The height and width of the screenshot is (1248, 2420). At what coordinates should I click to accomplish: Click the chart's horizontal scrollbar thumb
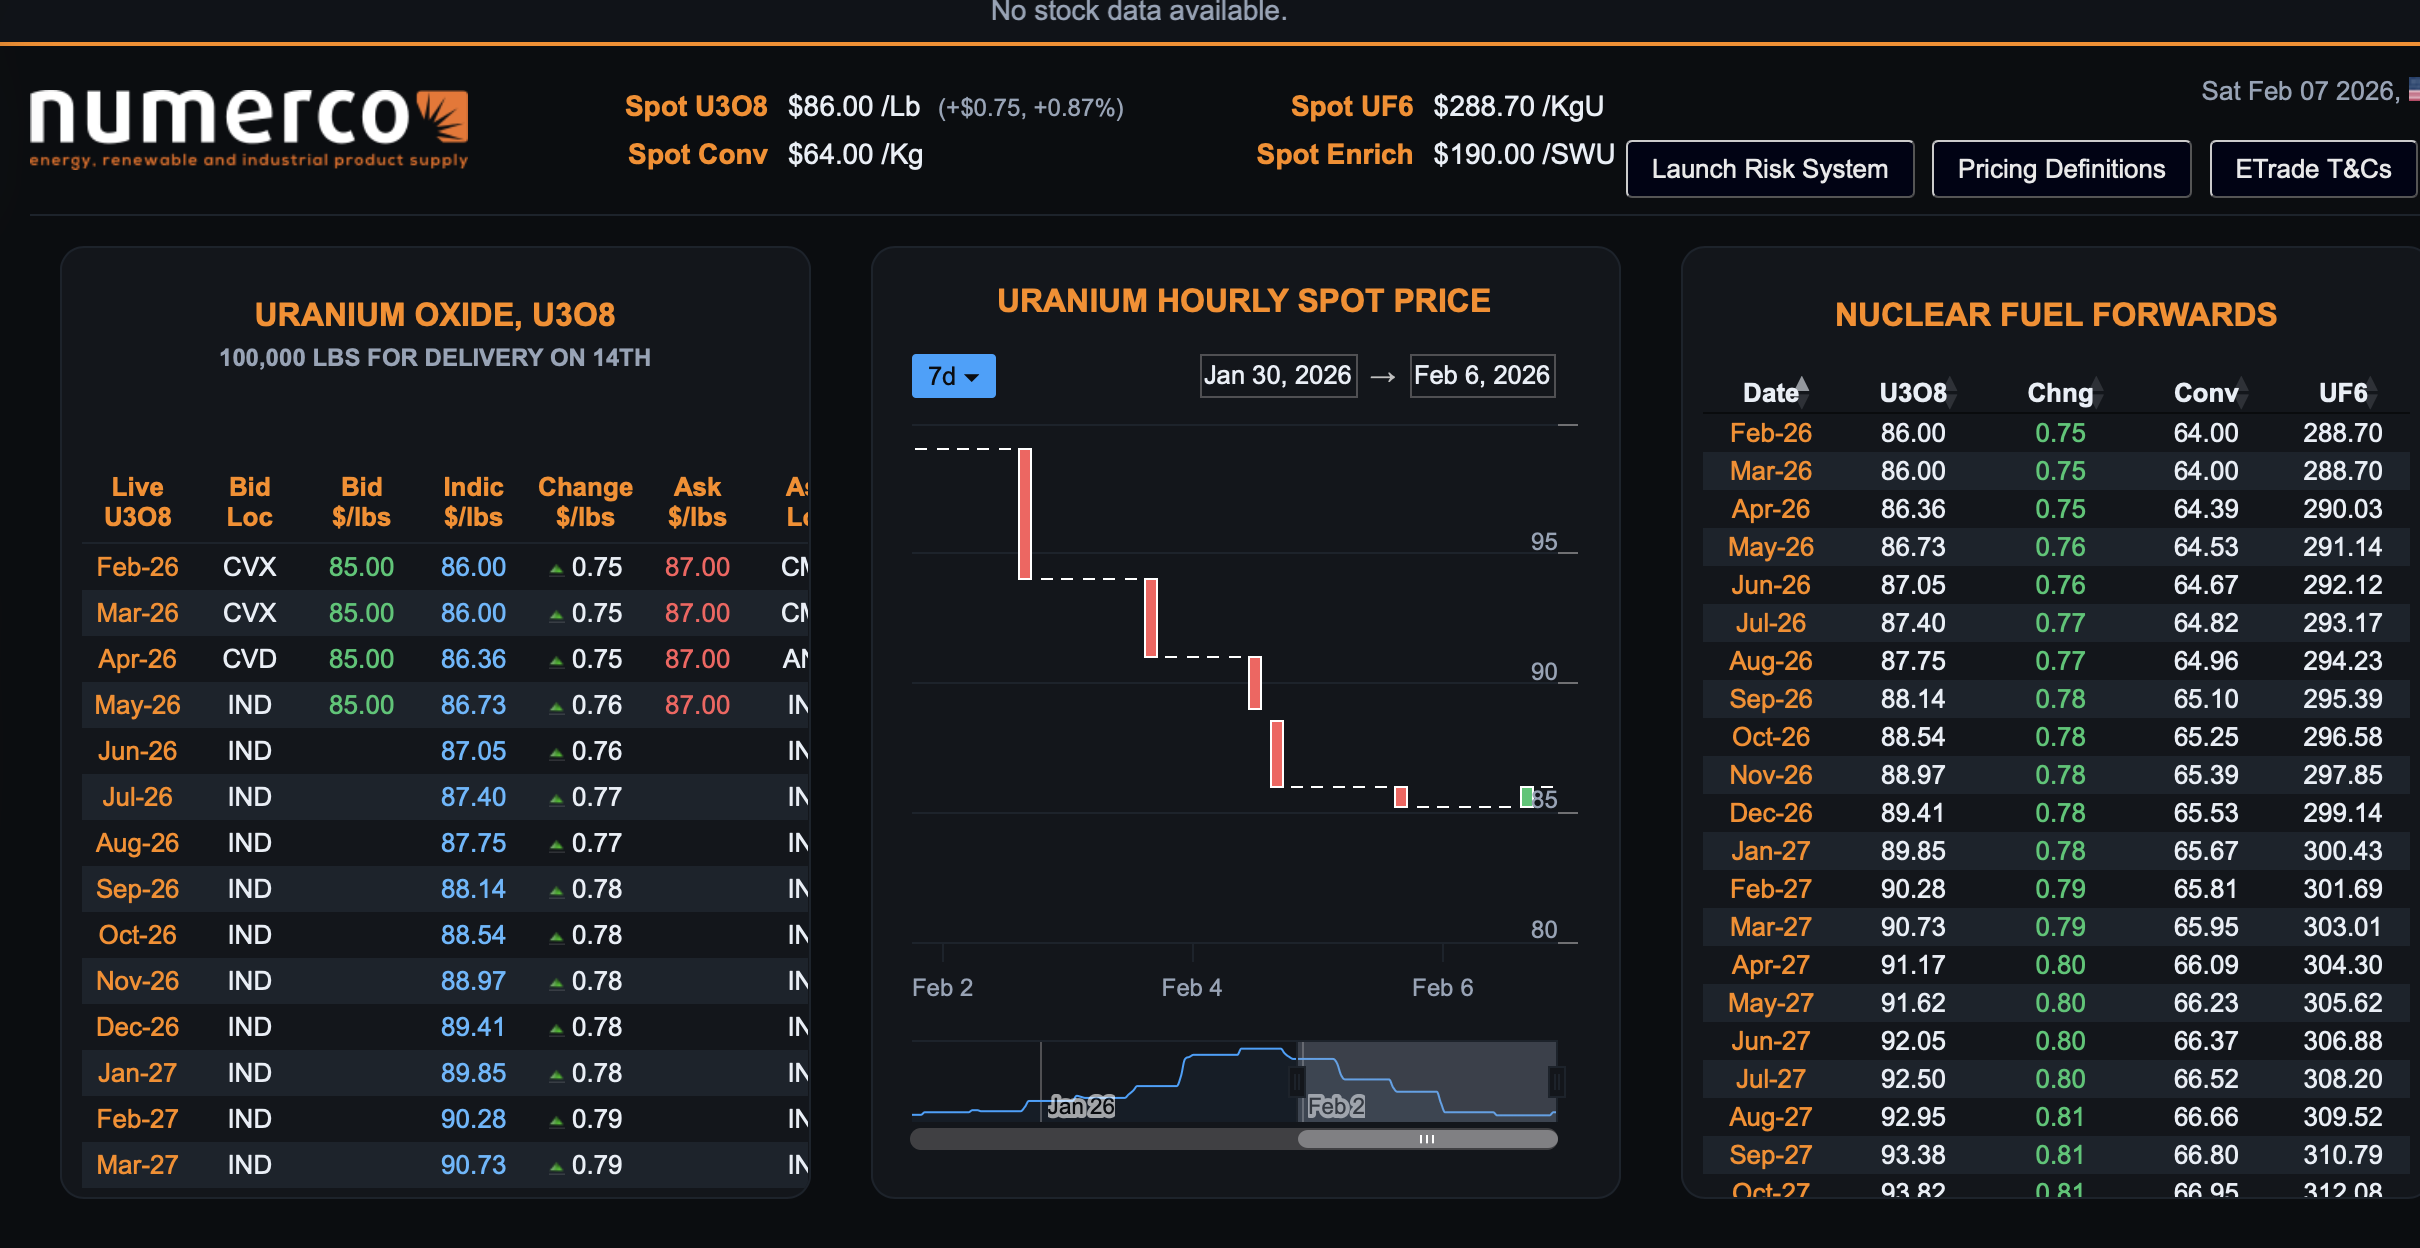[1427, 1139]
